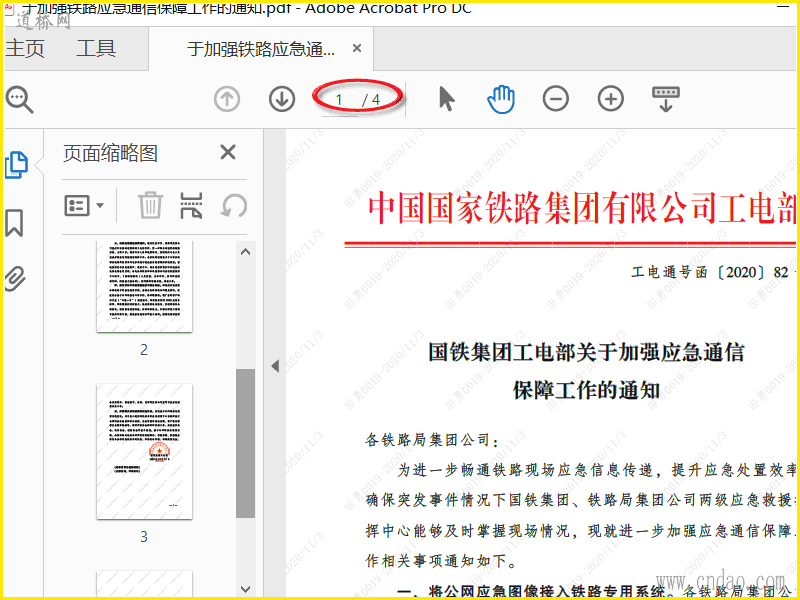The height and width of the screenshot is (600, 800).
Task: Switch to the 工具 tab
Action: [x=96, y=48]
